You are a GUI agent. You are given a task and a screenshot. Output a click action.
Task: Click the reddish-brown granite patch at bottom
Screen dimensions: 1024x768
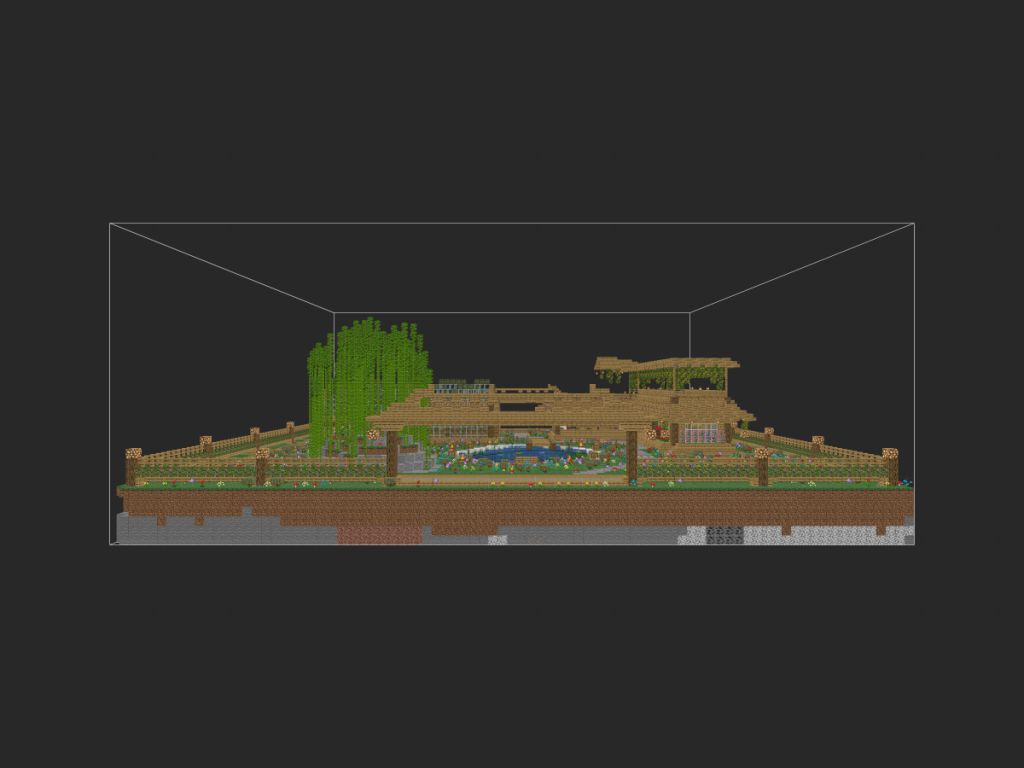(x=379, y=536)
